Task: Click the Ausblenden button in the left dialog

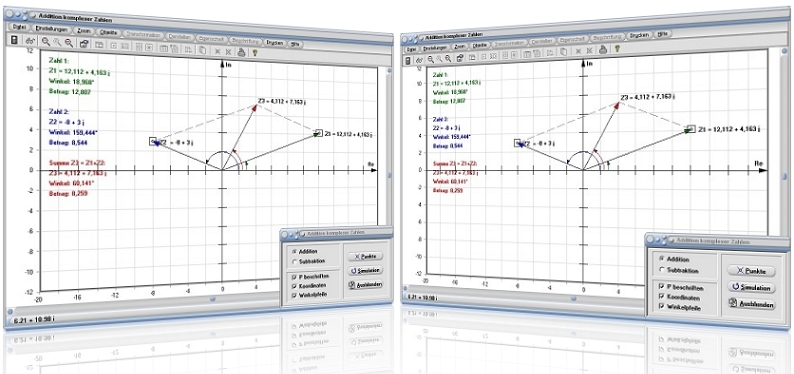Action: (x=365, y=284)
